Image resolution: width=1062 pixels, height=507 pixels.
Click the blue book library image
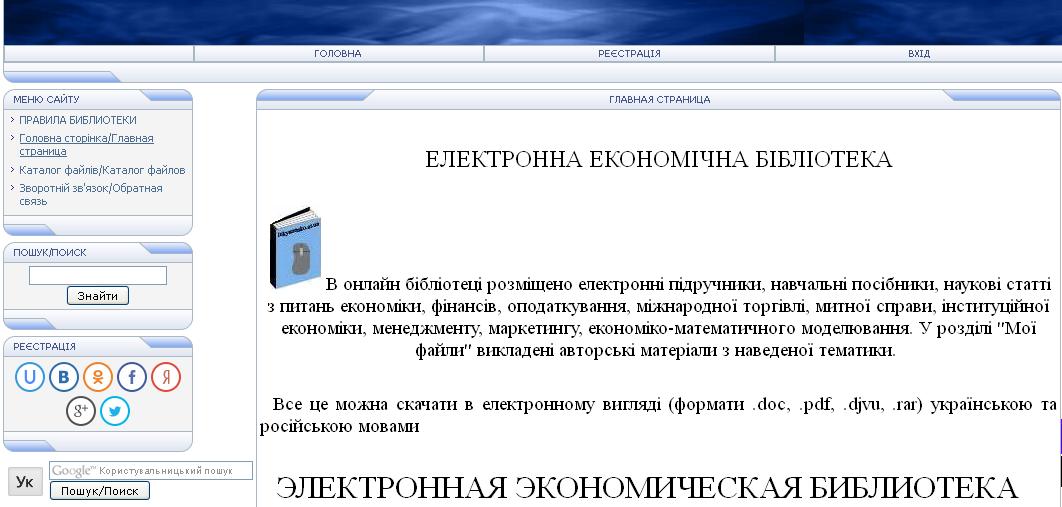click(x=295, y=248)
